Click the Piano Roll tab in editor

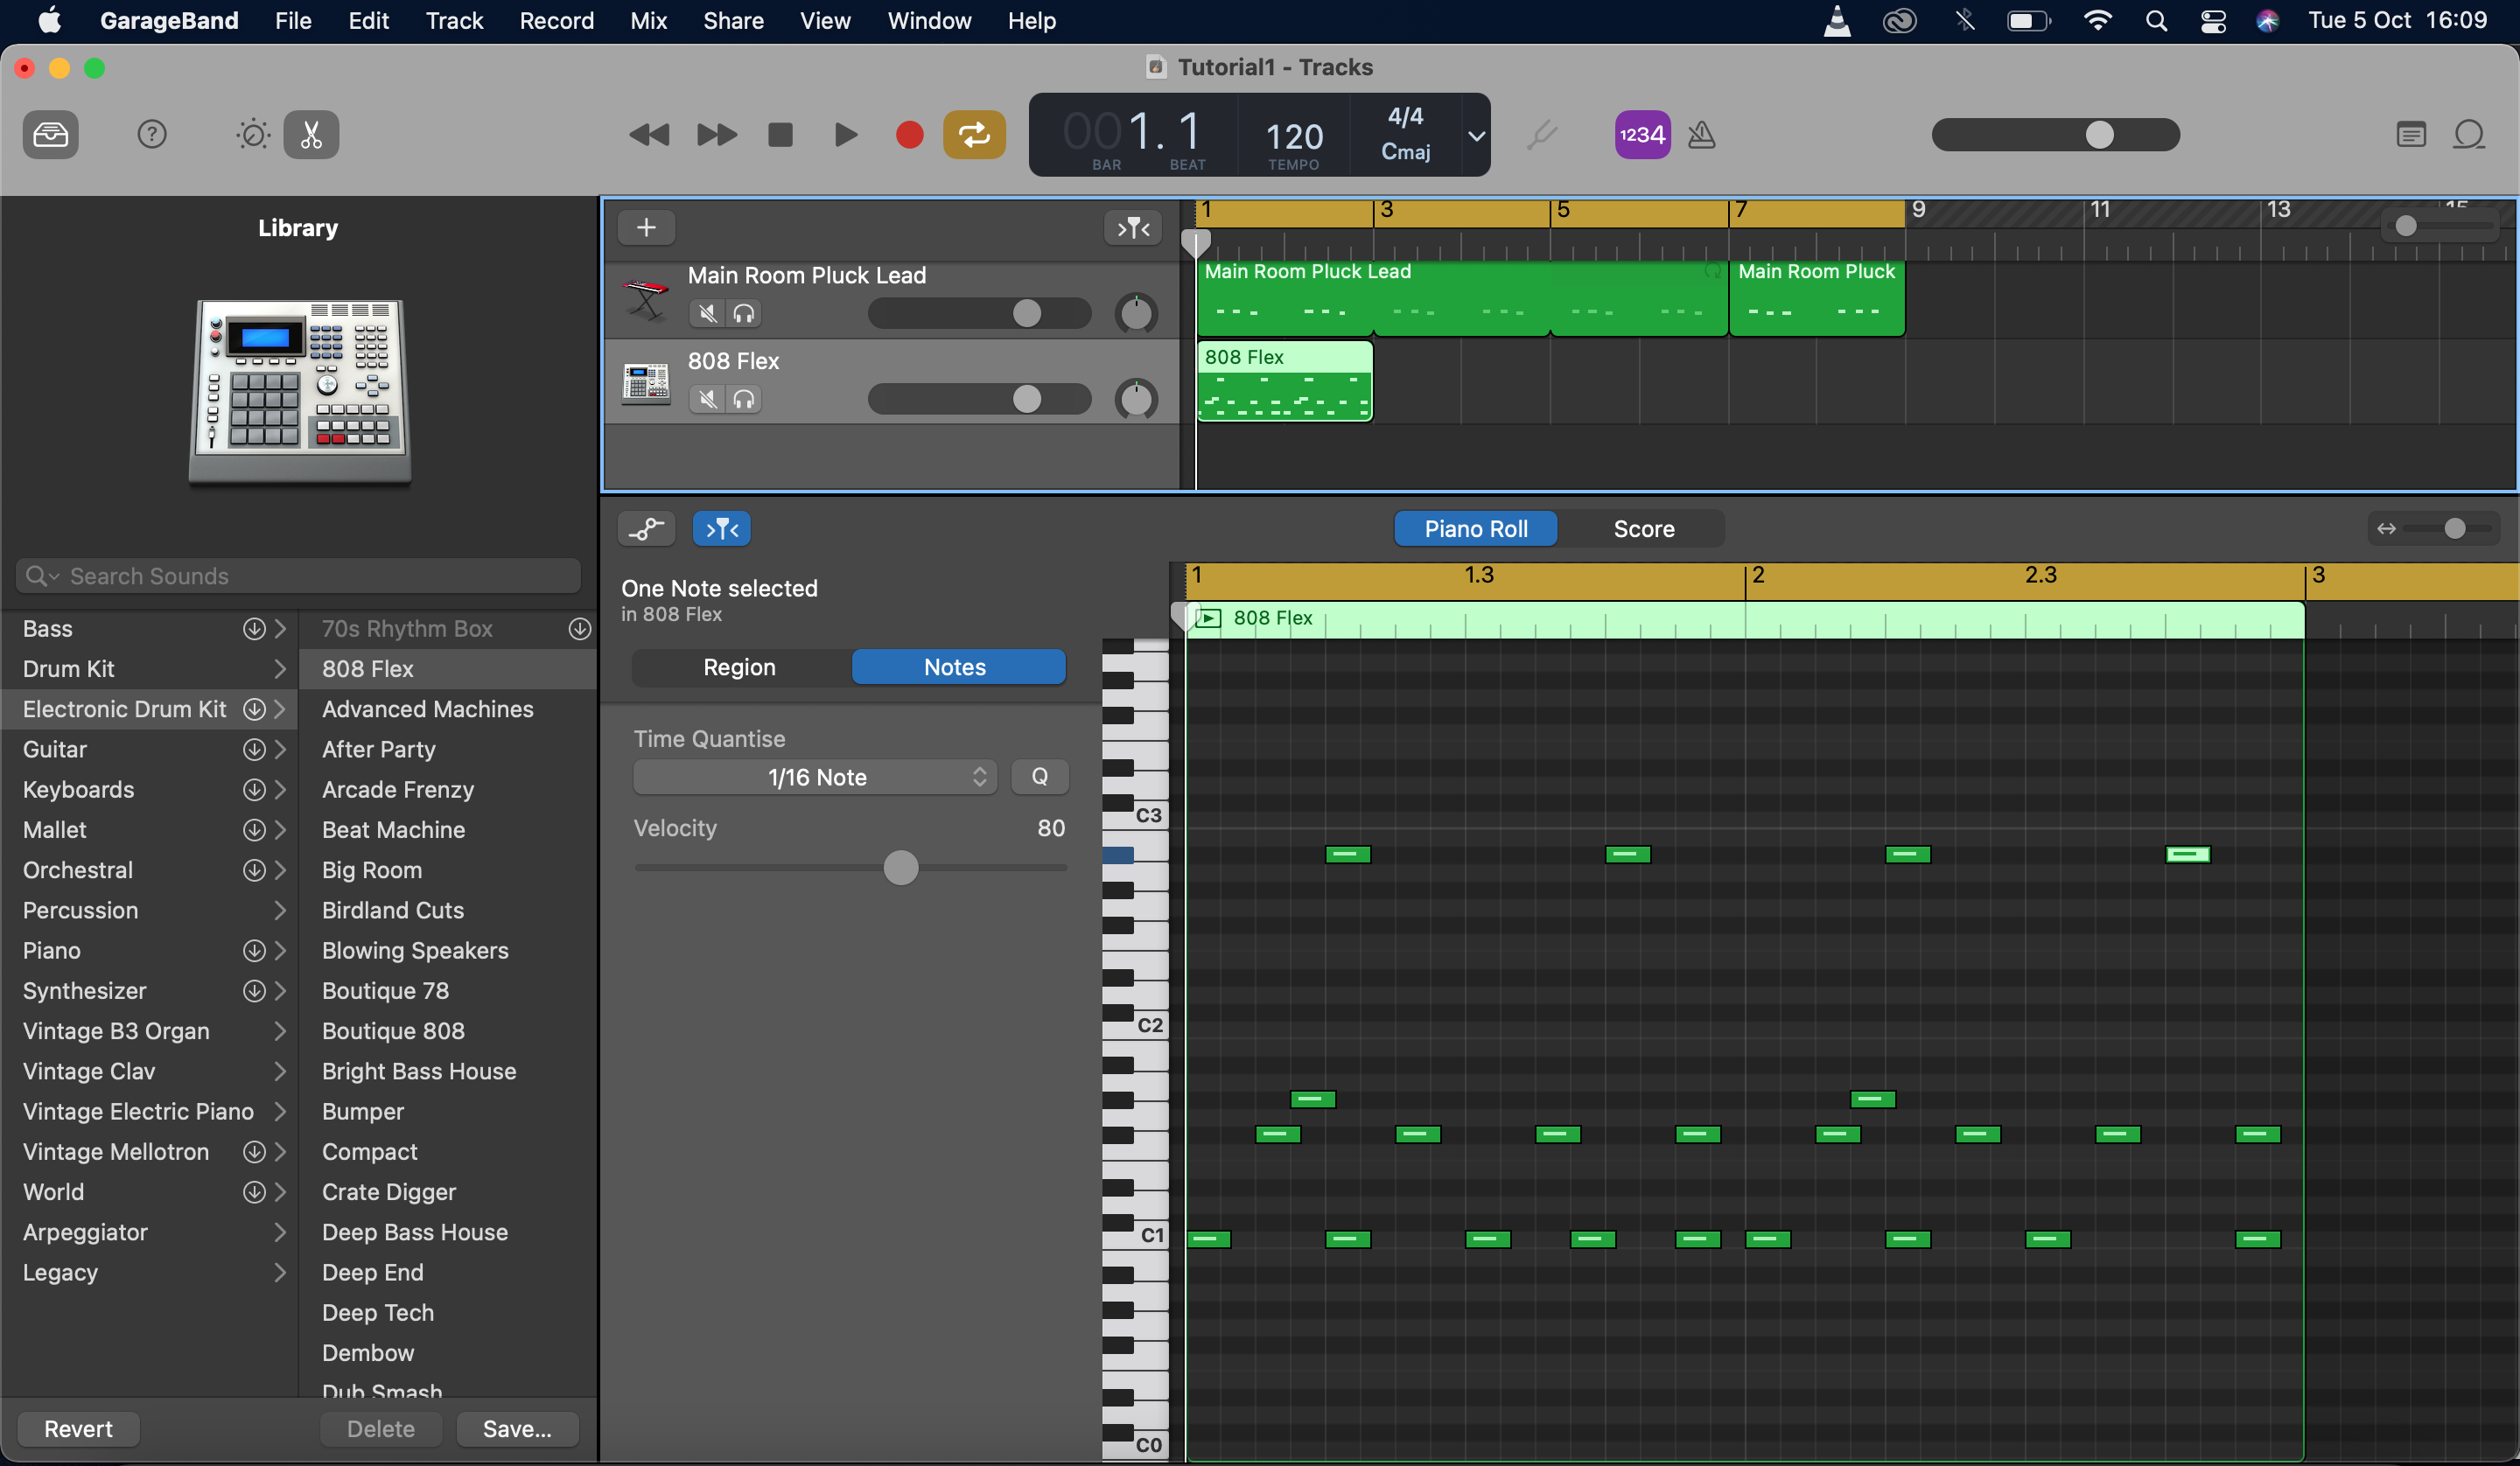point(1476,527)
